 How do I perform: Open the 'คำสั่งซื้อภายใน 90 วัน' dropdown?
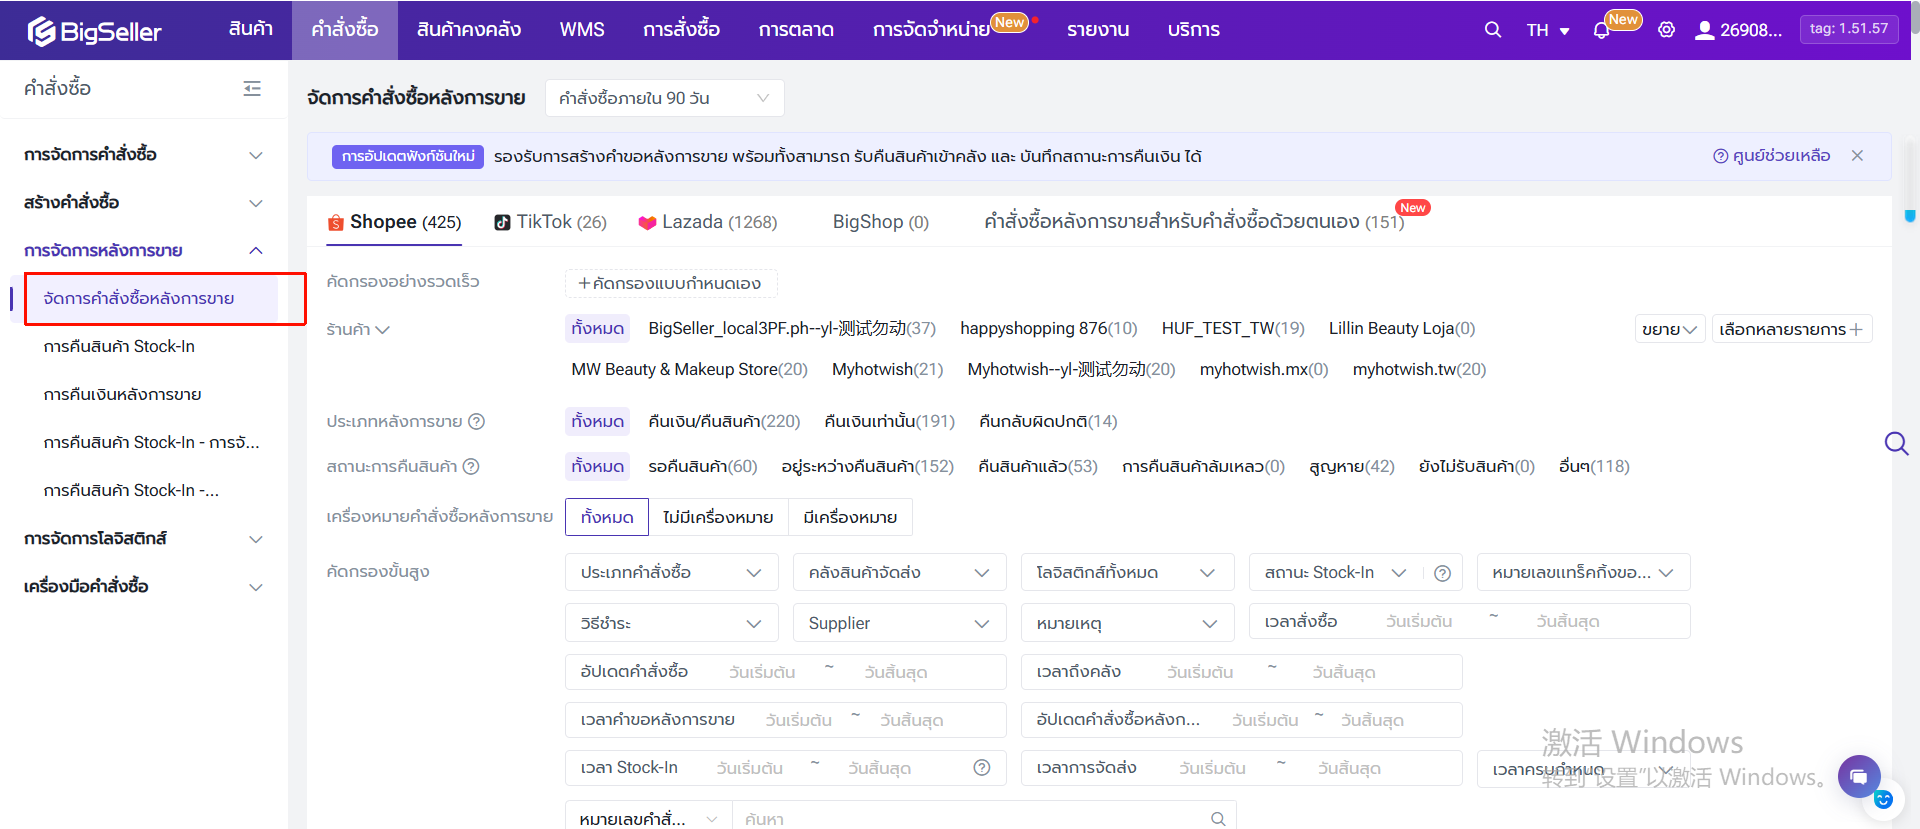(x=664, y=98)
